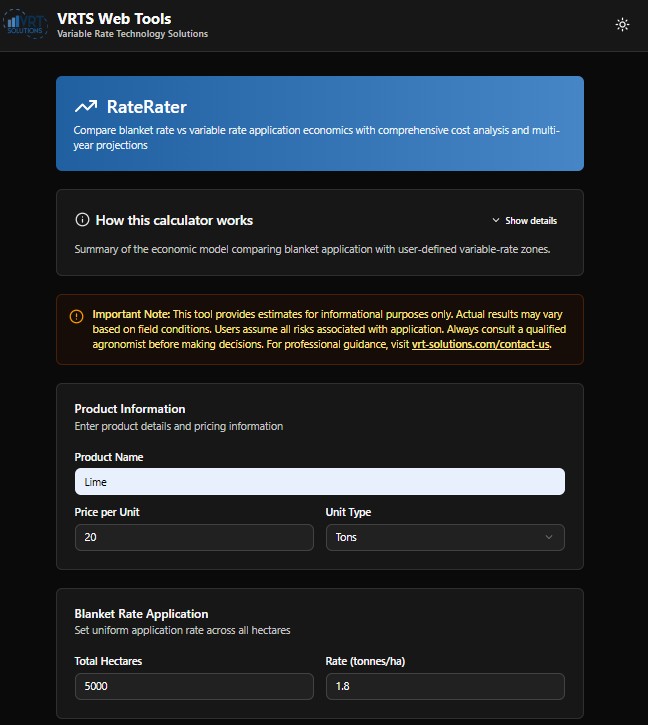Click the Blanket Rate Application heading
Image resolution: width=648 pixels, height=725 pixels.
[141, 614]
